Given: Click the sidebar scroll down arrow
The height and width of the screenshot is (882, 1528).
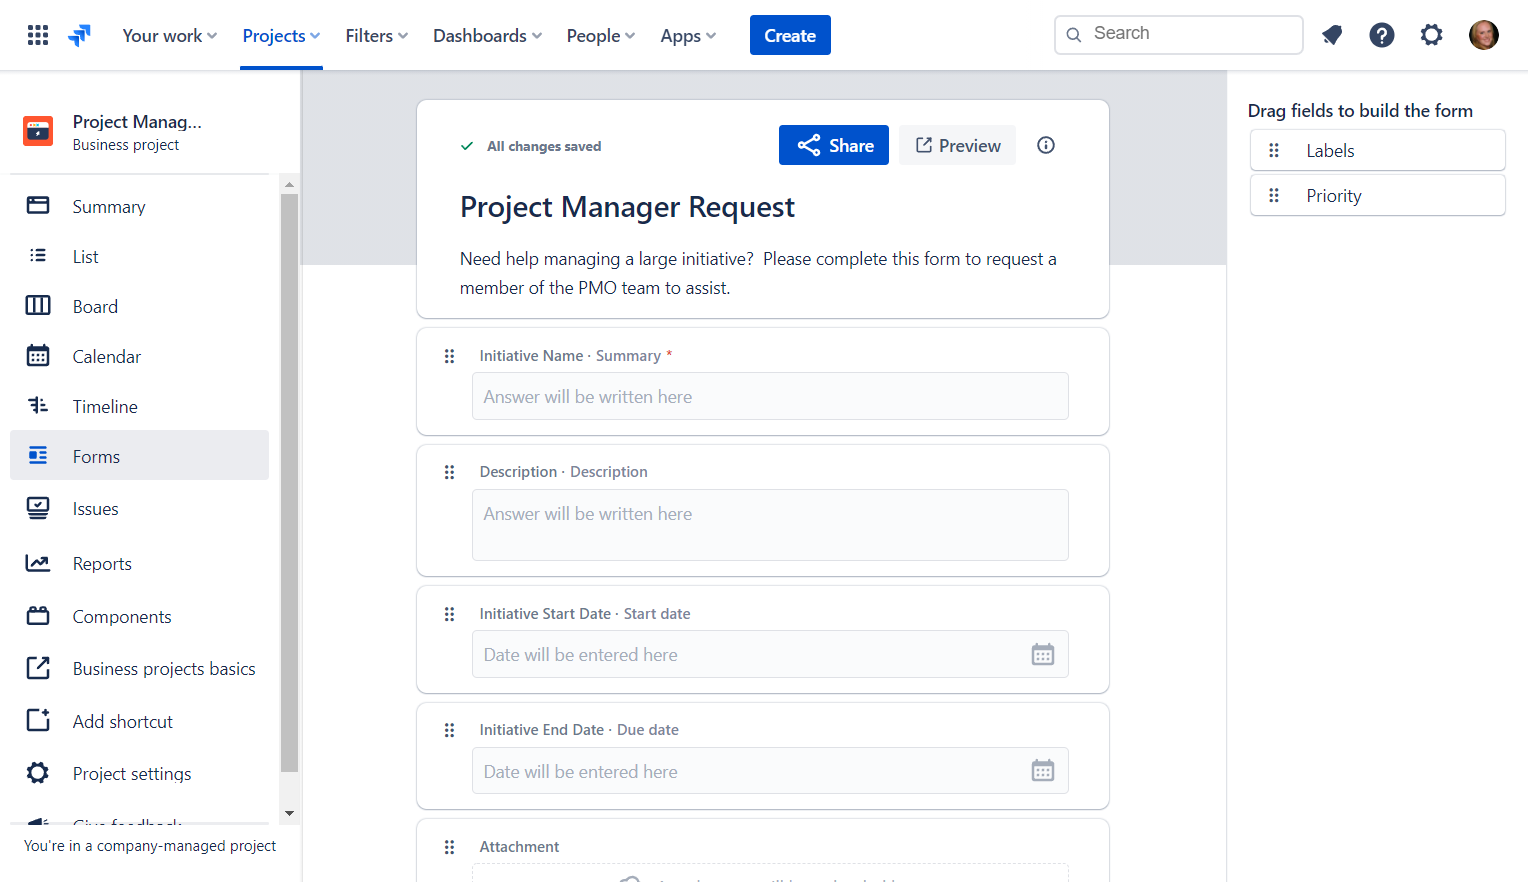Looking at the screenshot, I should 290,813.
